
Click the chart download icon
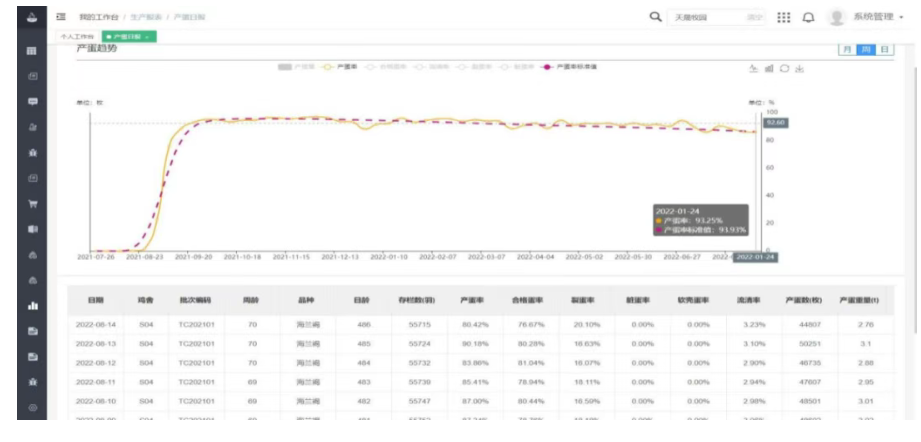point(800,69)
